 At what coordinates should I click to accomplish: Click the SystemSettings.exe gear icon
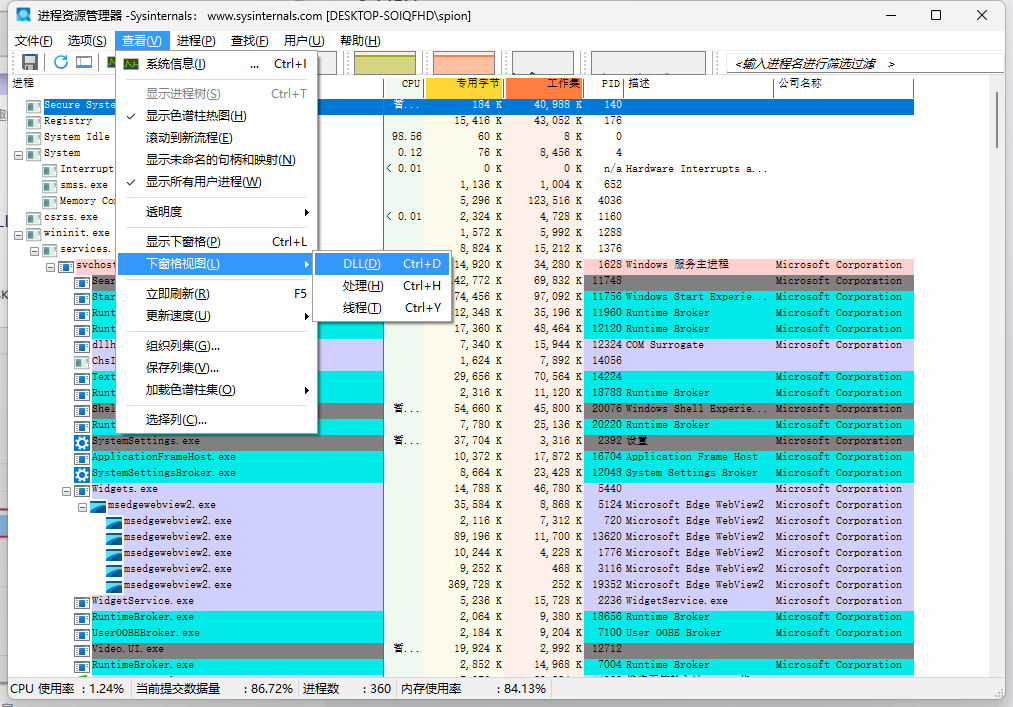pos(81,440)
